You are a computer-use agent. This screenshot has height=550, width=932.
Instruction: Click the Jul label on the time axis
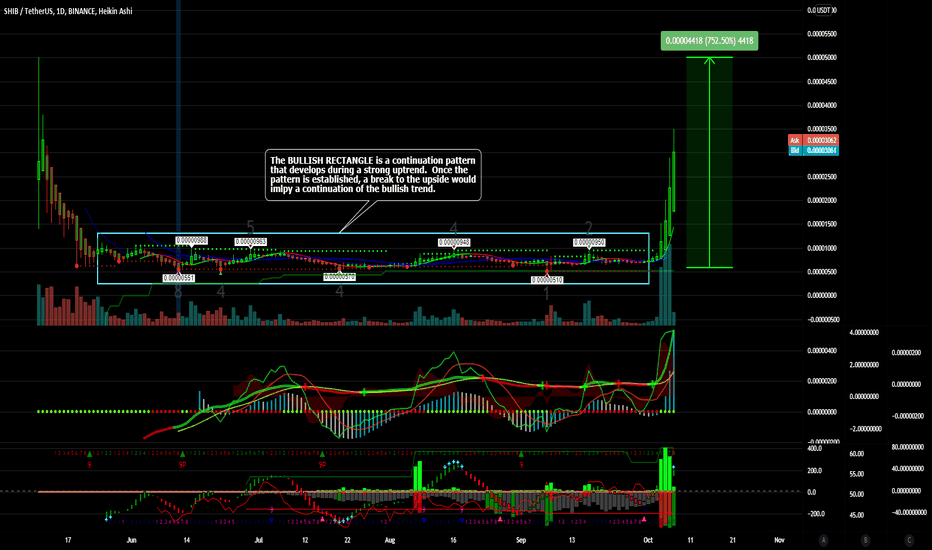click(259, 540)
